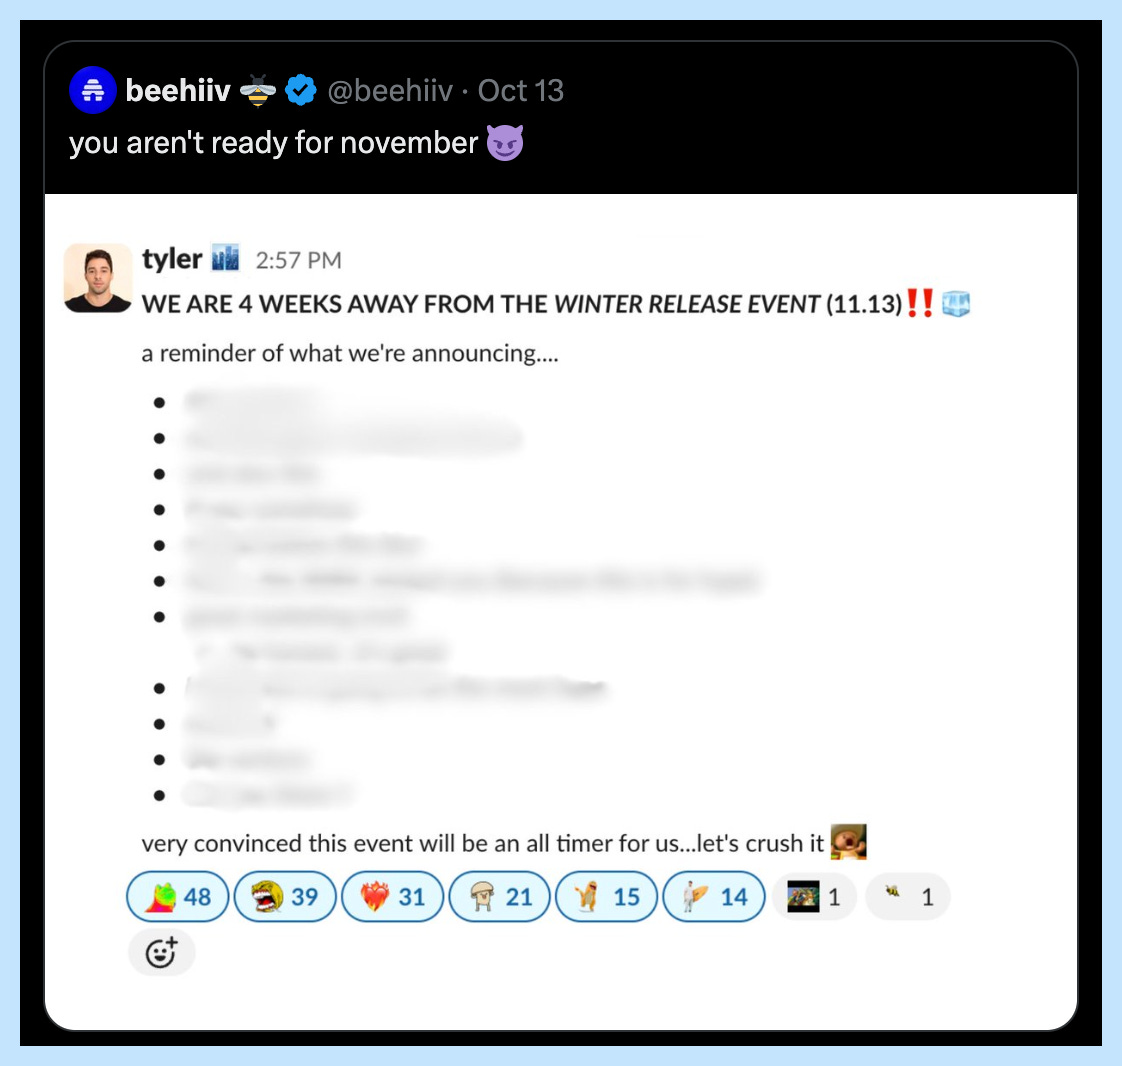Toggle the reaction with count 14
This screenshot has width=1122, height=1066.
[x=714, y=896]
